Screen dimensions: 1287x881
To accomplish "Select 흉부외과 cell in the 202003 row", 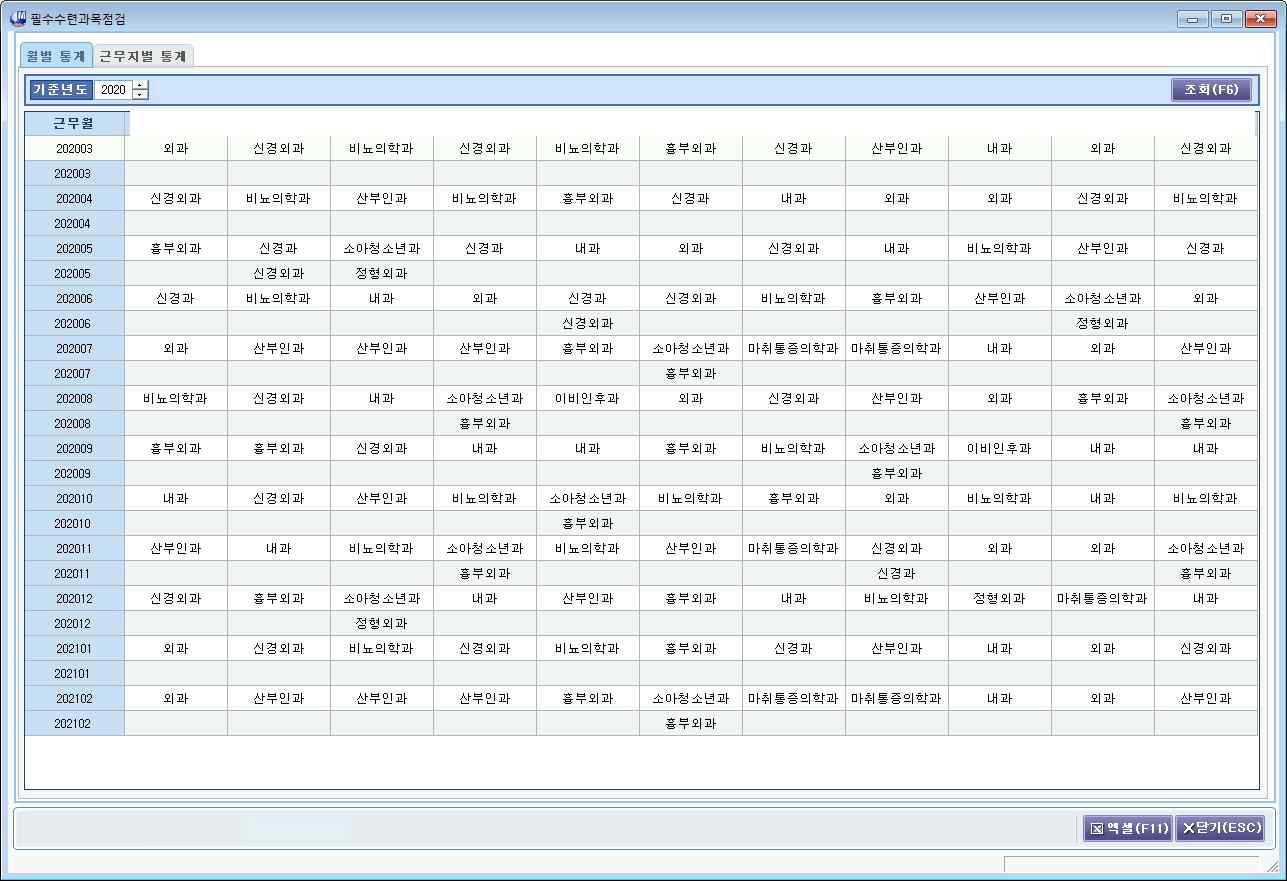I will (x=690, y=148).
